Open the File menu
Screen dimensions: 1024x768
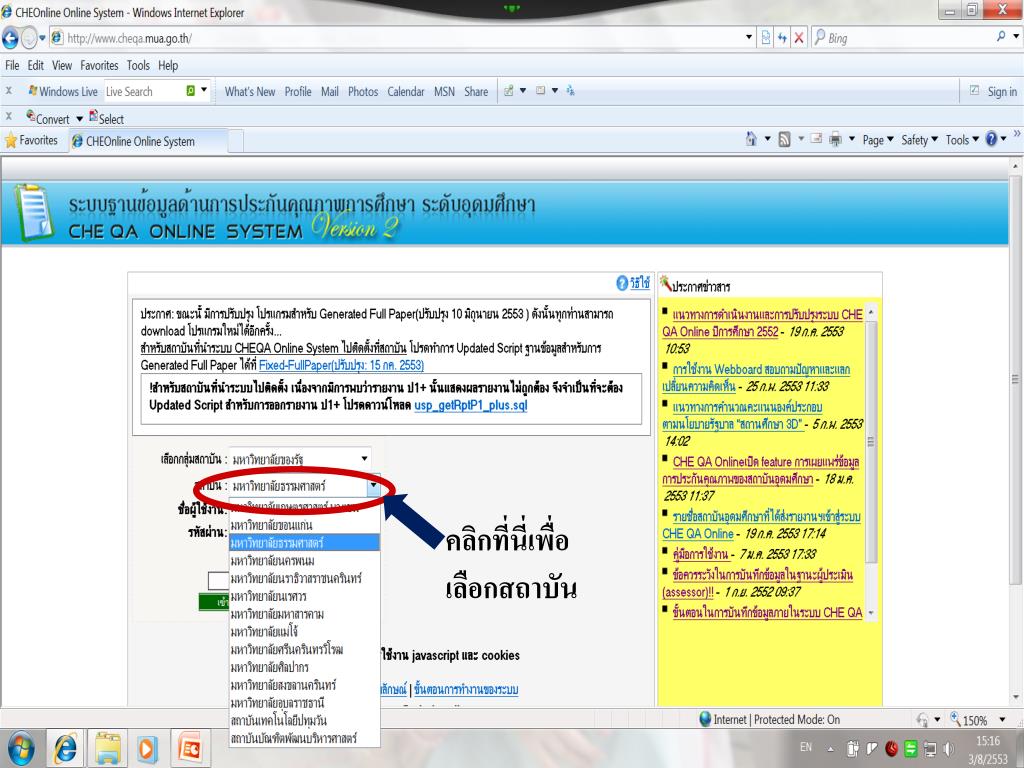pos(12,65)
